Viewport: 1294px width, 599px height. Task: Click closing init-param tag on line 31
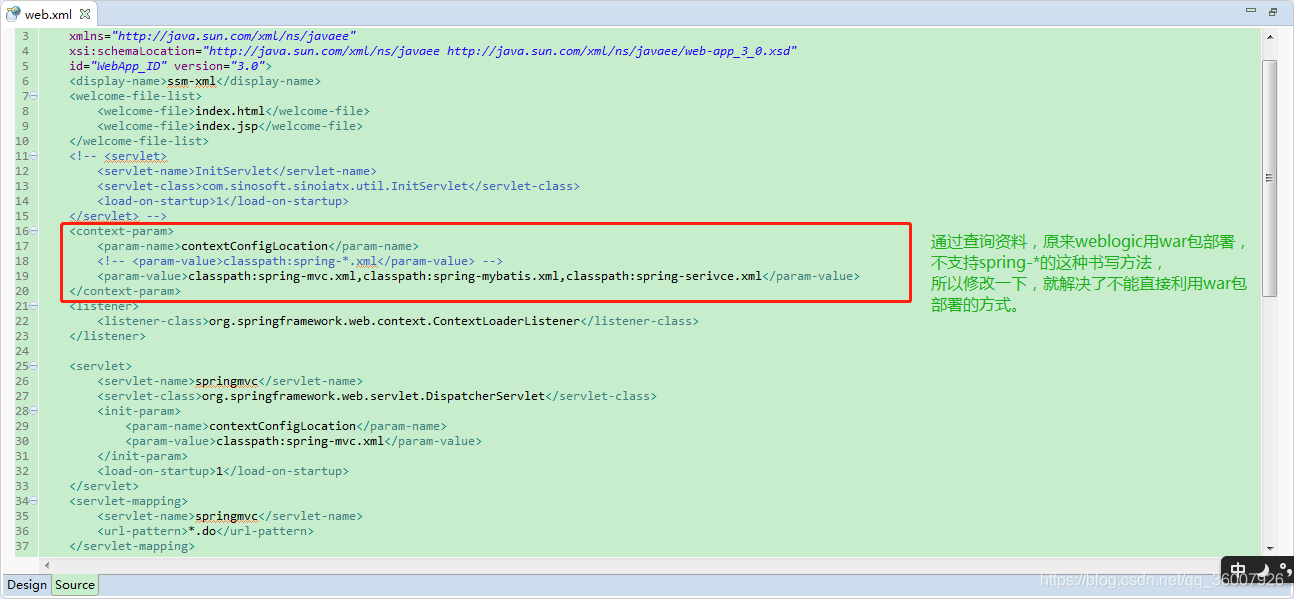[x=142, y=456]
